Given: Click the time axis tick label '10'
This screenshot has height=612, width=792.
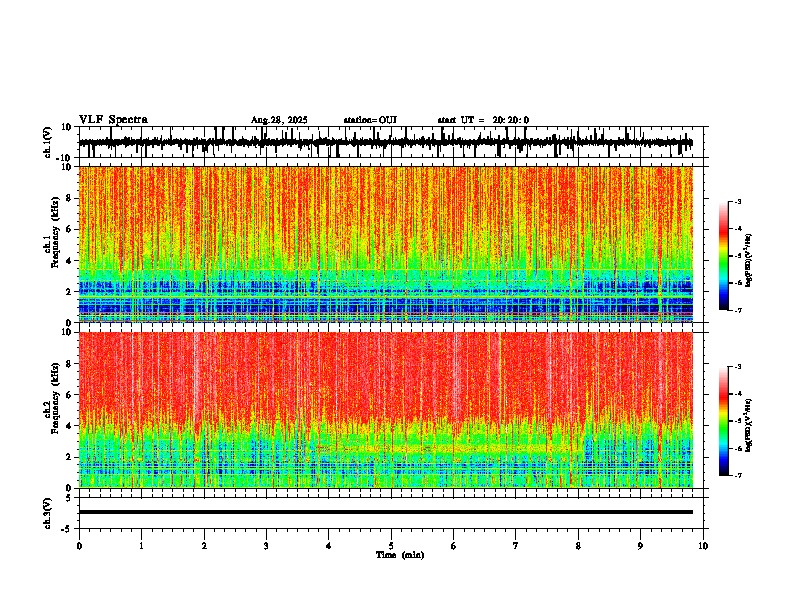Looking at the screenshot, I should click(x=703, y=546).
